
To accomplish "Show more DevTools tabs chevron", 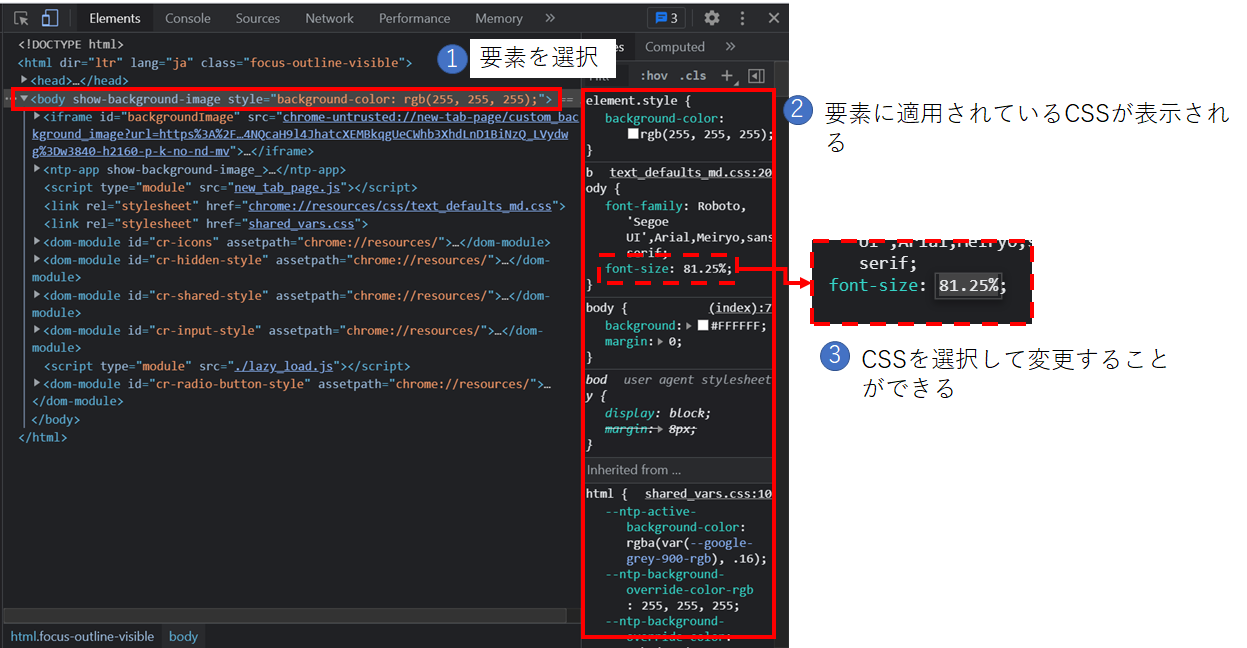I will point(550,18).
